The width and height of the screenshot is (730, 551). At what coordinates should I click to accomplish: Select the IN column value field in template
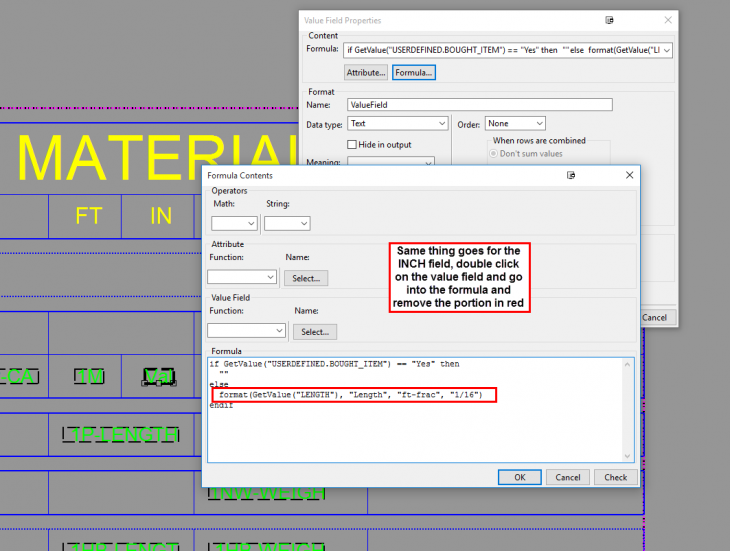coord(158,376)
